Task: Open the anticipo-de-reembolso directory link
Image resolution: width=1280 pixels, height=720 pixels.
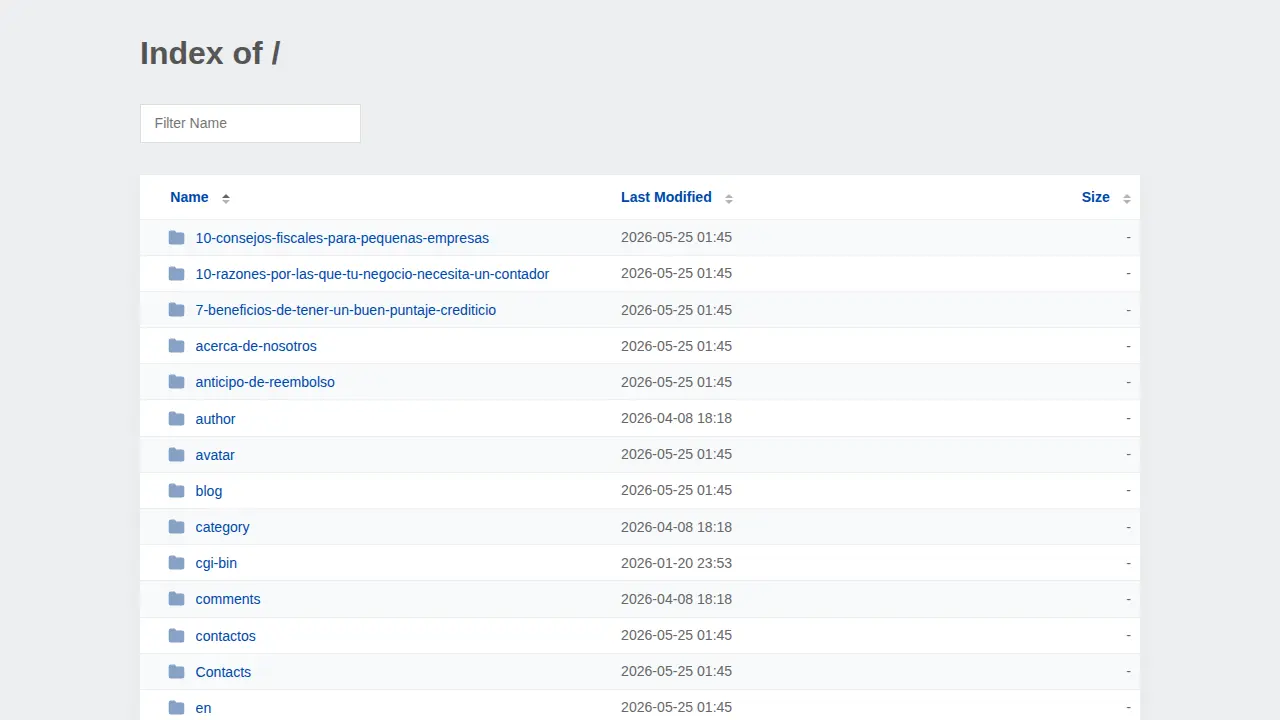Action: point(265,382)
